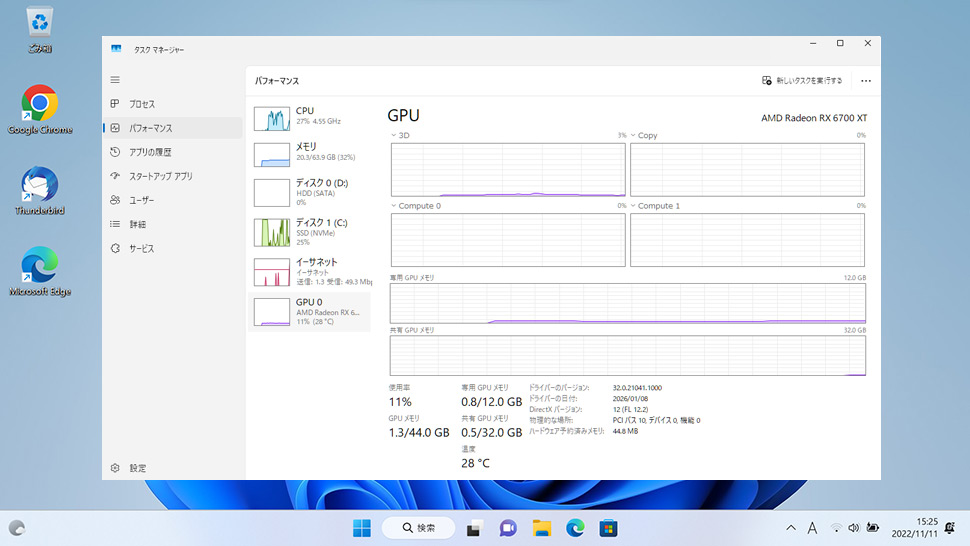Open the Google Chrome desktop shortcut
The height and width of the screenshot is (546, 970).
(x=40, y=110)
